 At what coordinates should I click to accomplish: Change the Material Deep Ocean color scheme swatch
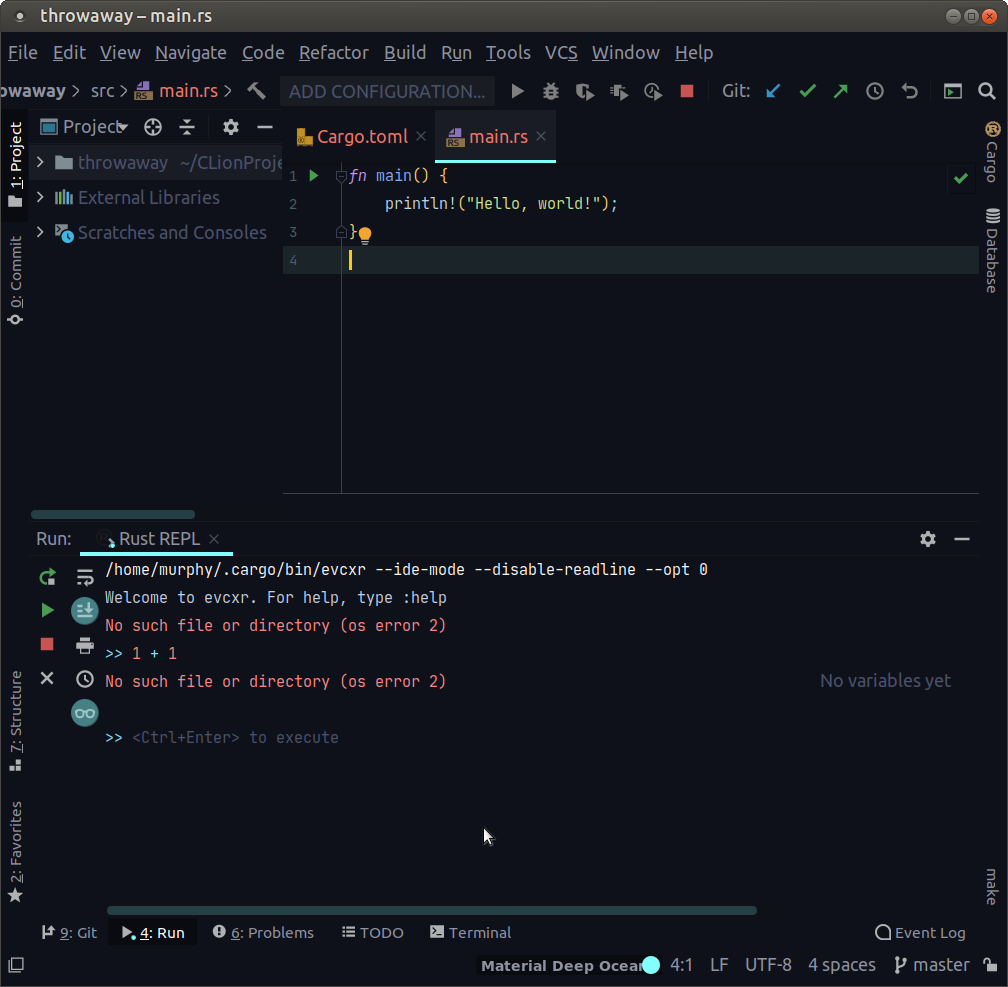651,965
